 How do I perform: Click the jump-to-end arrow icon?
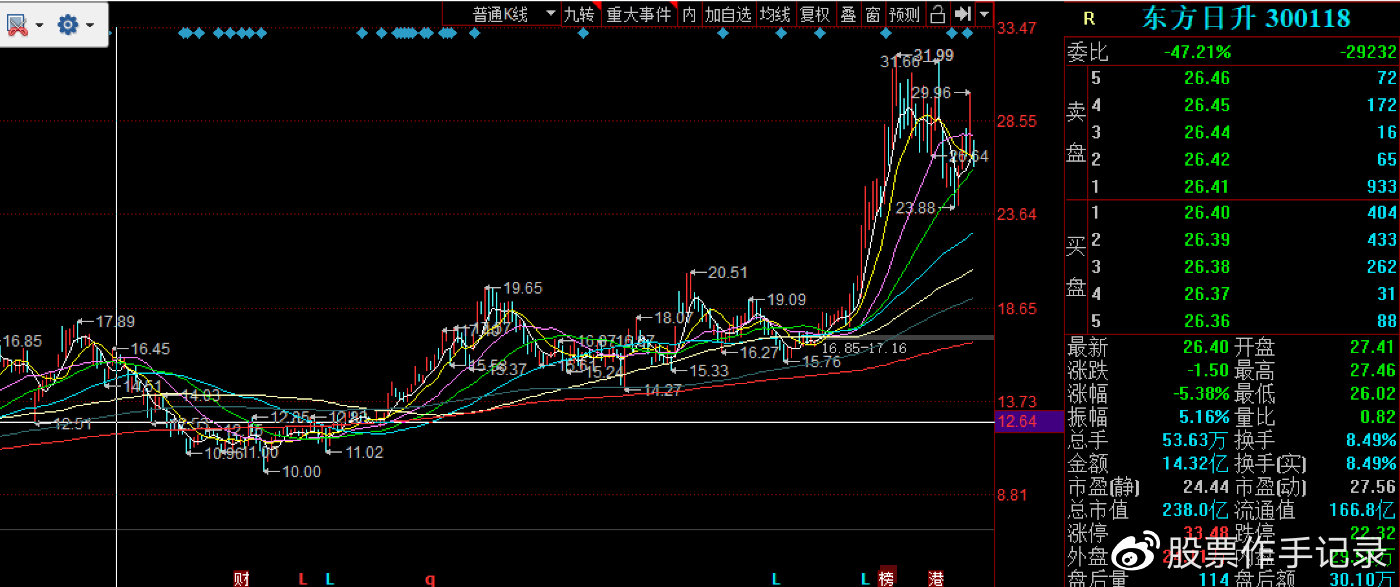[962, 14]
